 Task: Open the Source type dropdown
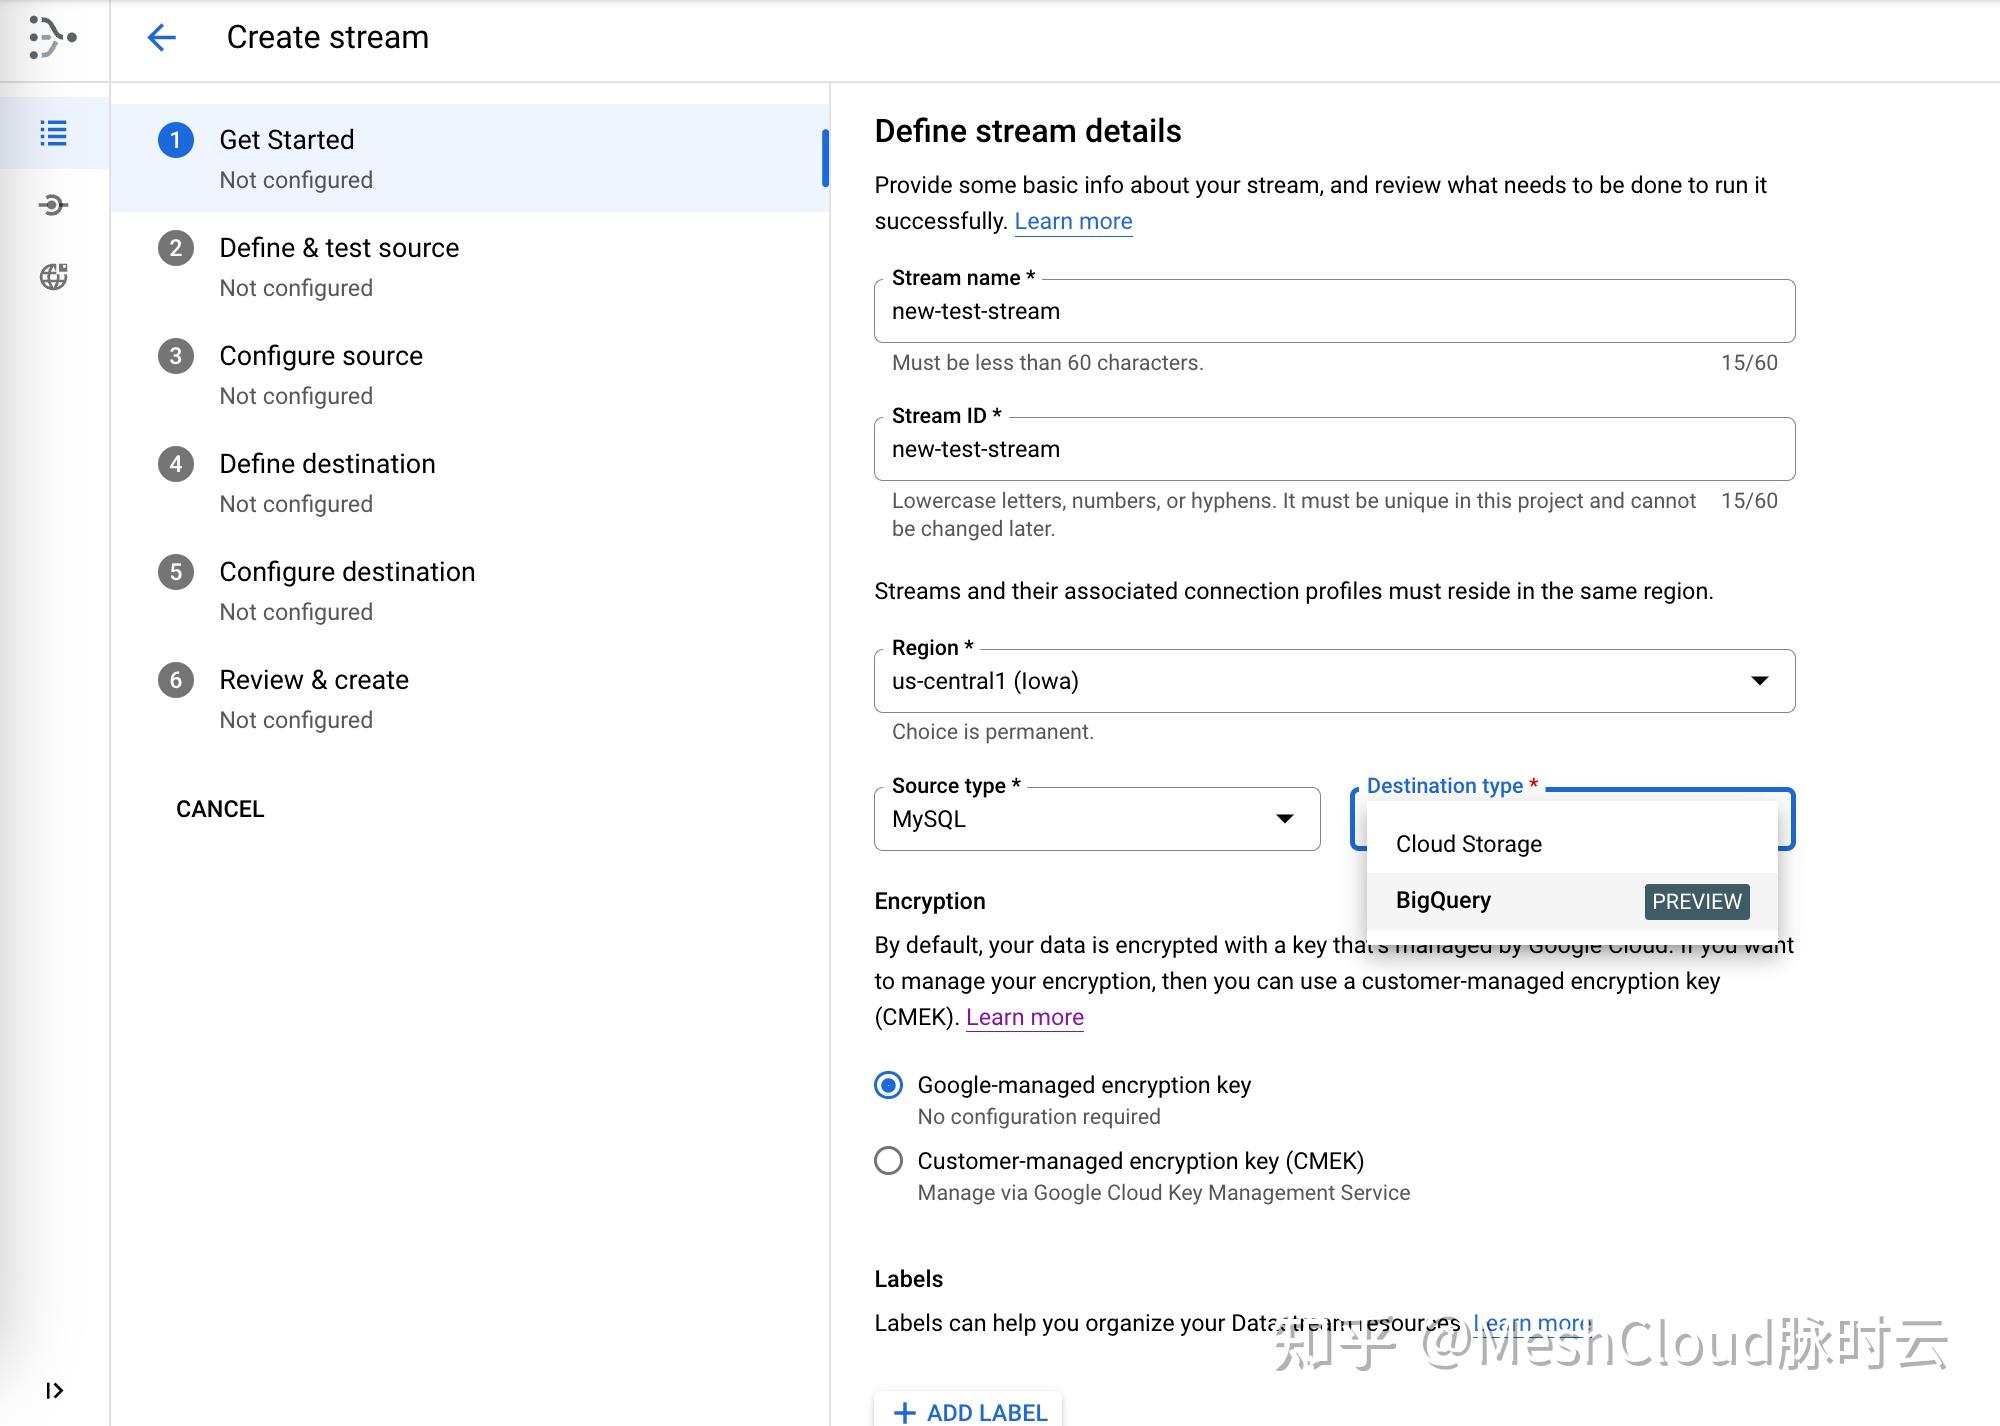tap(1096, 819)
